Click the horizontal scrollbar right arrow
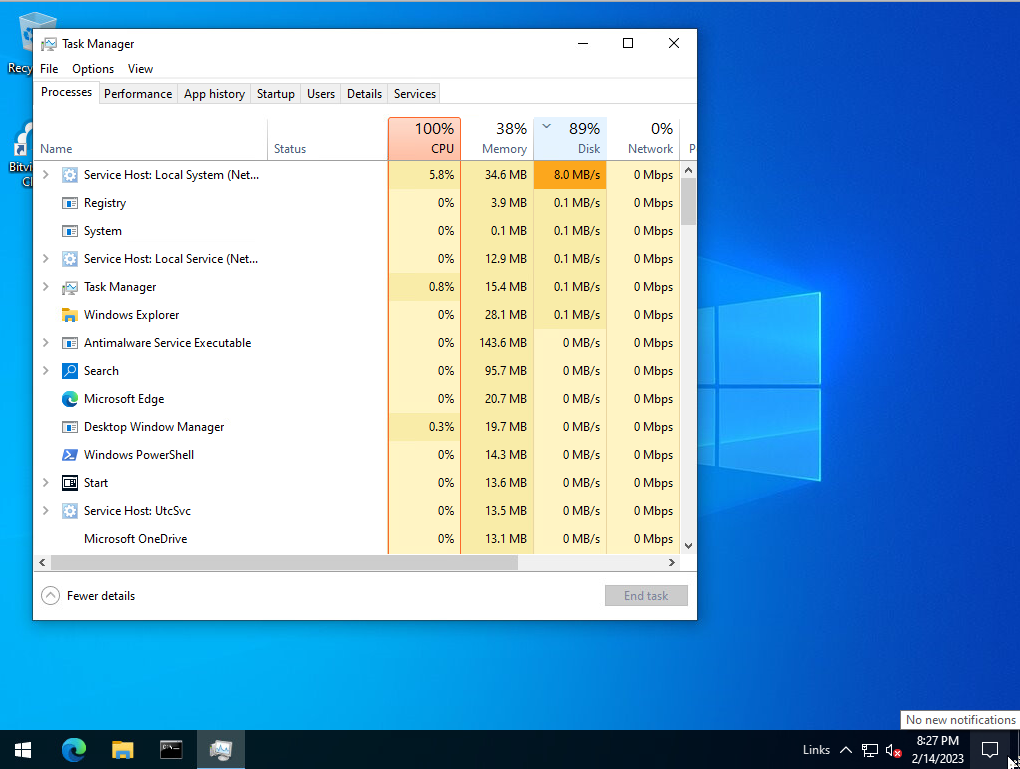 tap(672, 562)
